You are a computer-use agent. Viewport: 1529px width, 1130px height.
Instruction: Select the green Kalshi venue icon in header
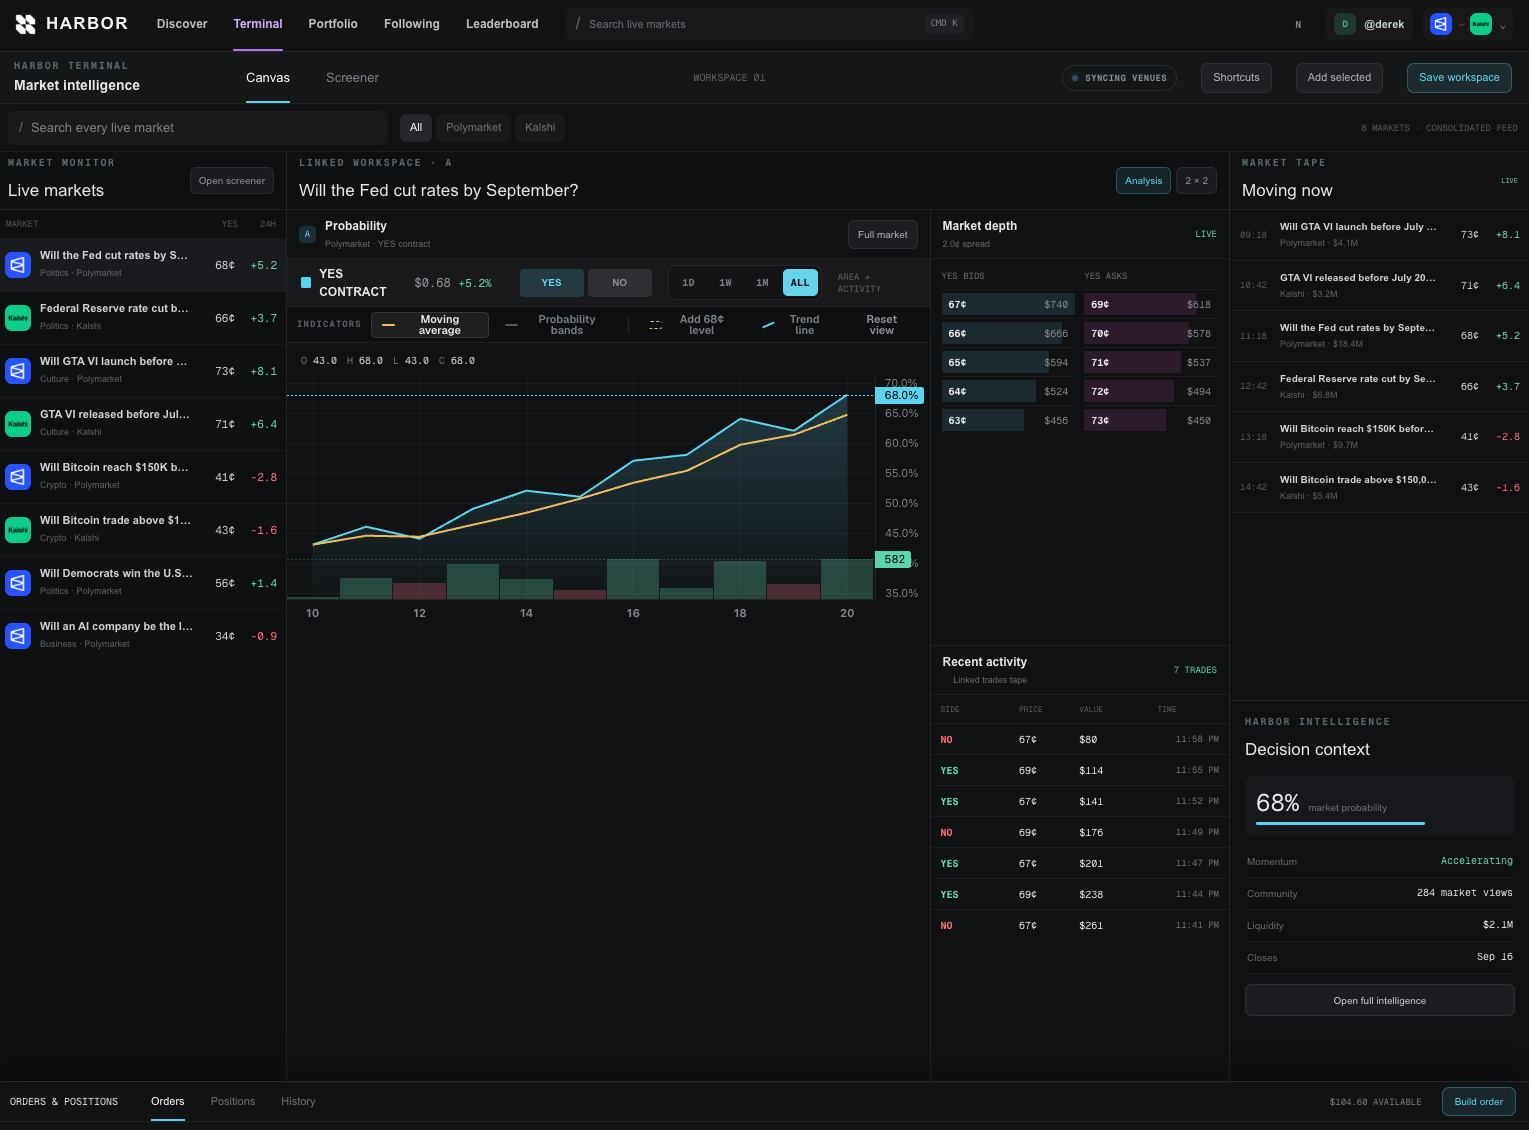1481,24
